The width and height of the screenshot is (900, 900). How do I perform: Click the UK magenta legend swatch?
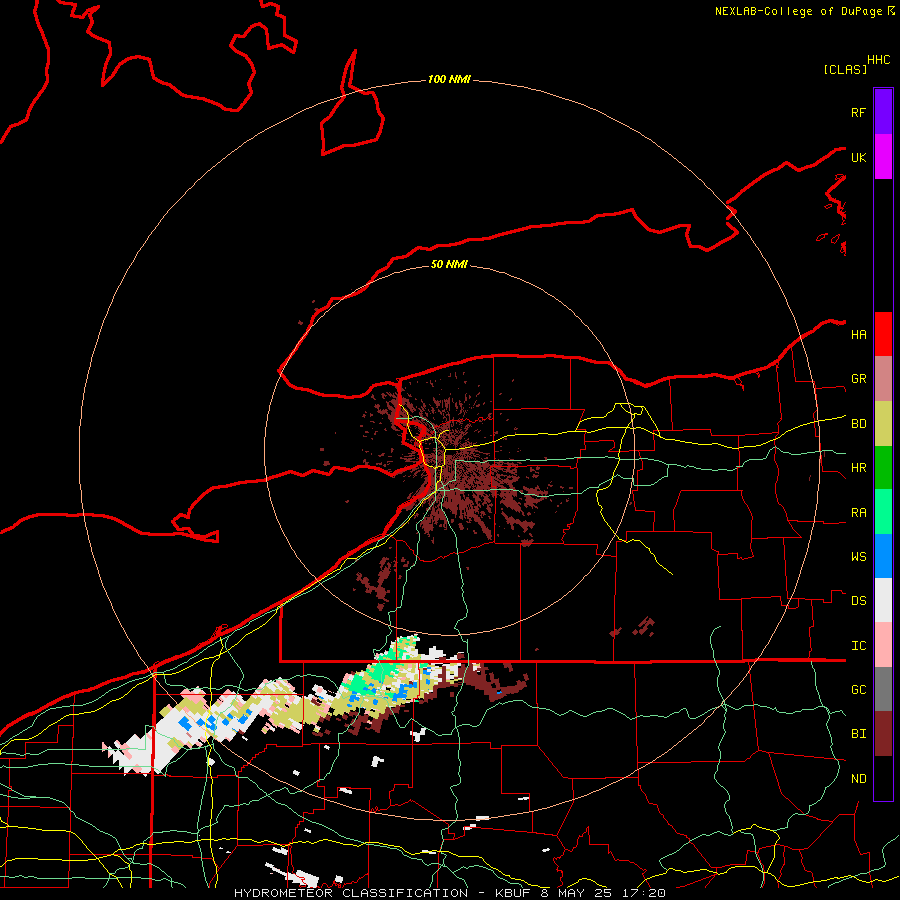(x=883, y=157)
